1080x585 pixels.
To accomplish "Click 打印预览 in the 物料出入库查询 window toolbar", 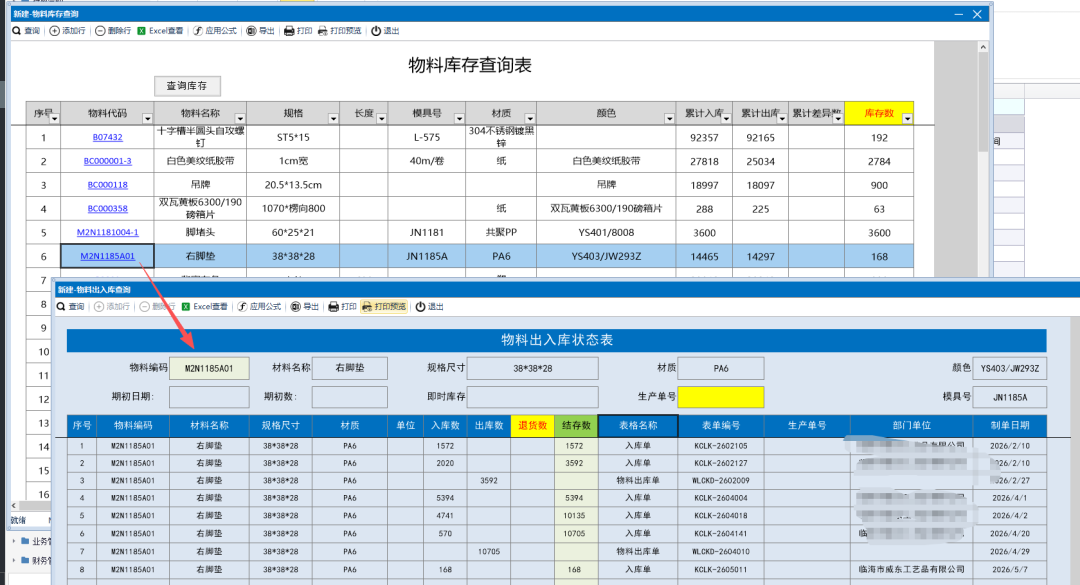I will pos(384,307).
